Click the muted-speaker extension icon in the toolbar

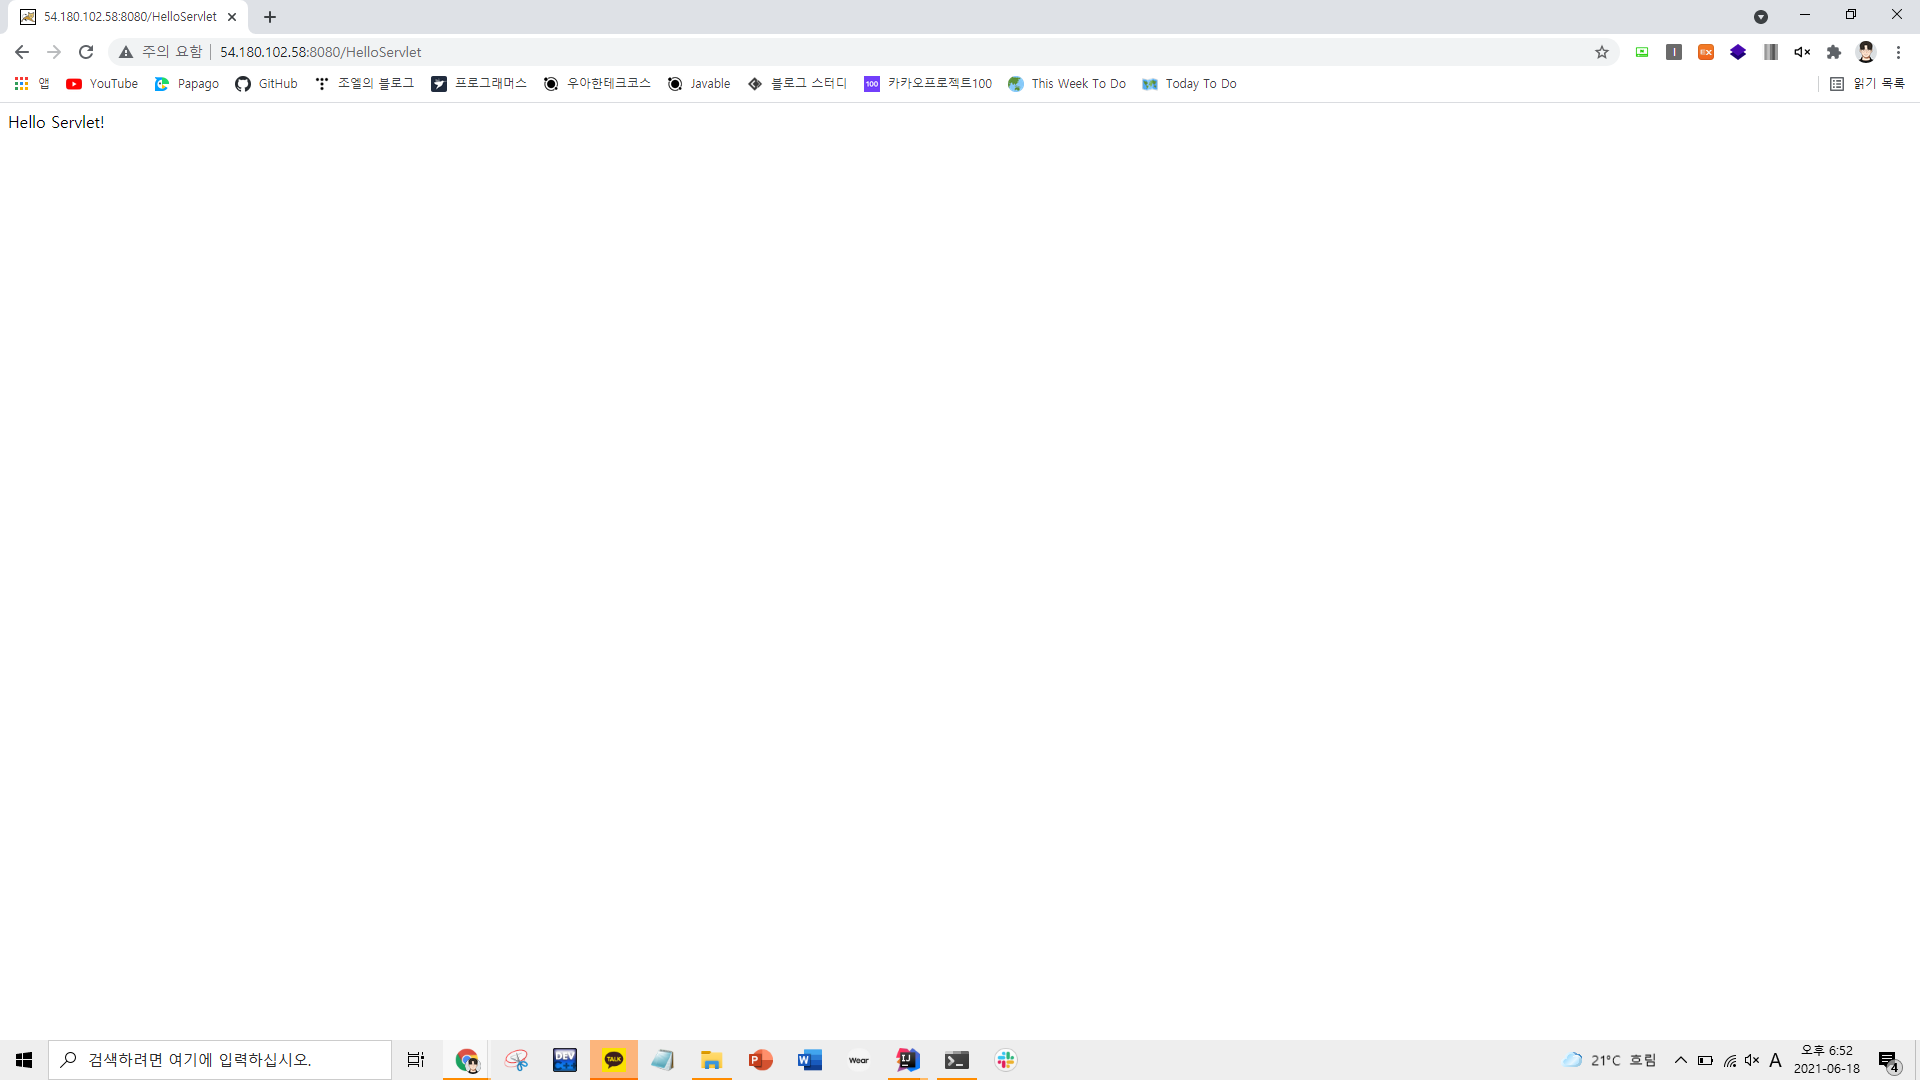coord(1802,52)
